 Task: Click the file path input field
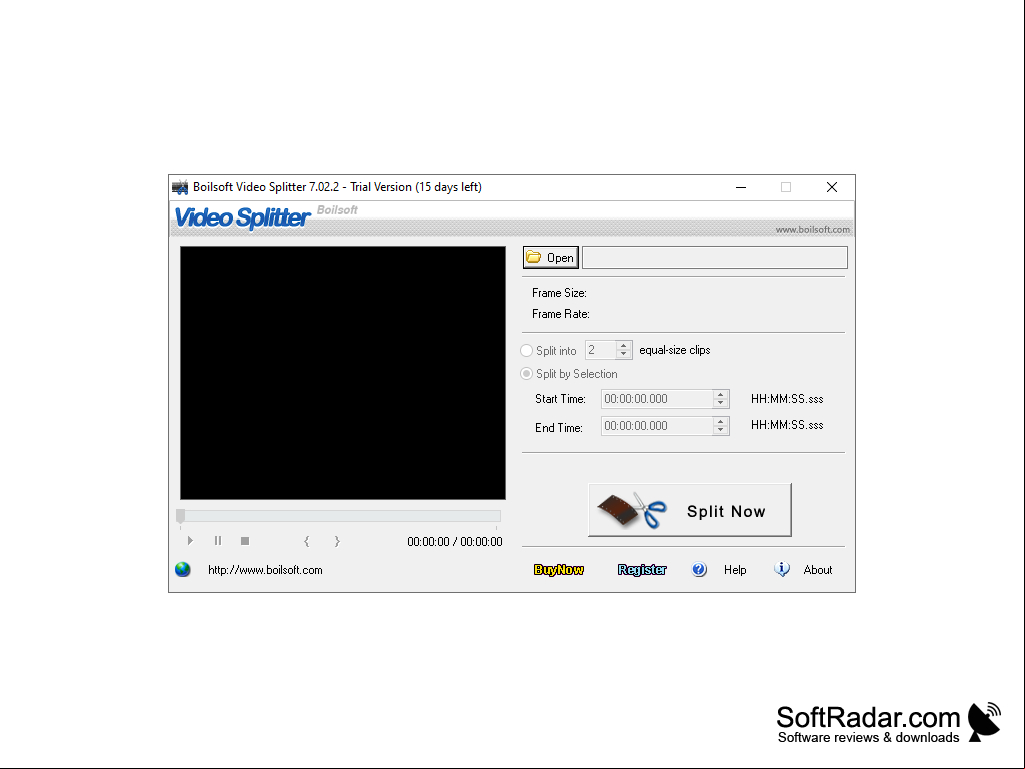[x=714, y=258]
